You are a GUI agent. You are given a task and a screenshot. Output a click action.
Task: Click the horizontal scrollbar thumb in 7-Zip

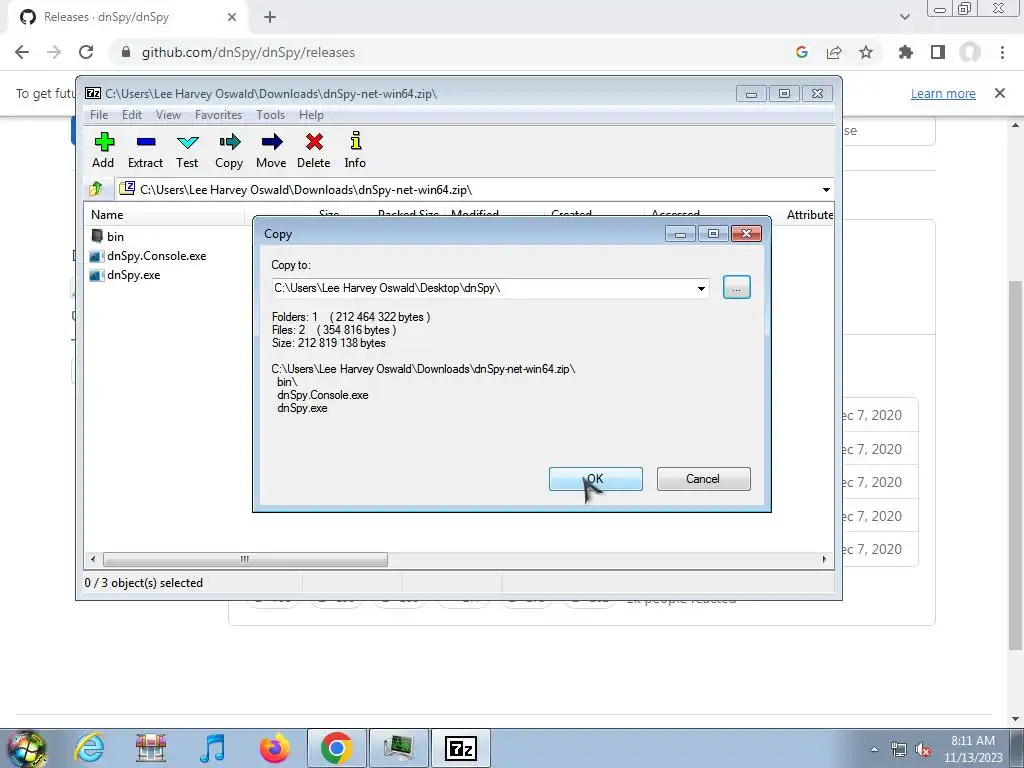245,559
